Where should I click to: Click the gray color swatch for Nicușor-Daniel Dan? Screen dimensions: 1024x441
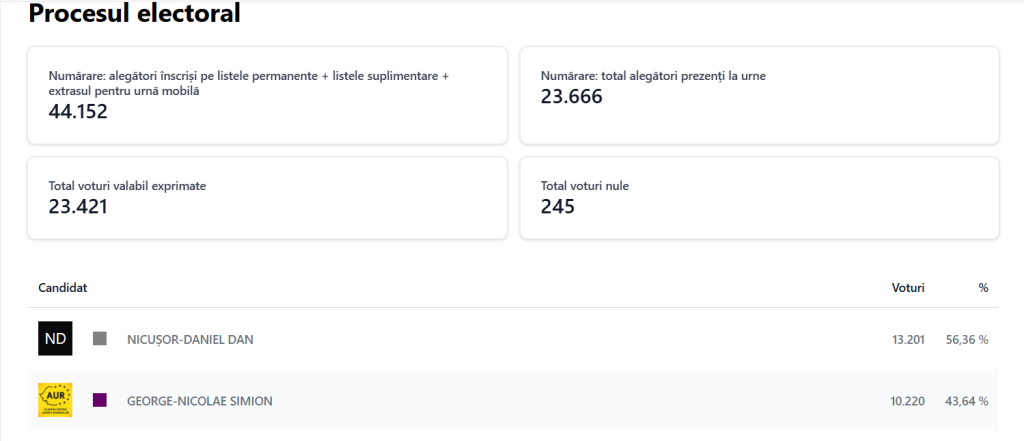[x=100, y=339]
